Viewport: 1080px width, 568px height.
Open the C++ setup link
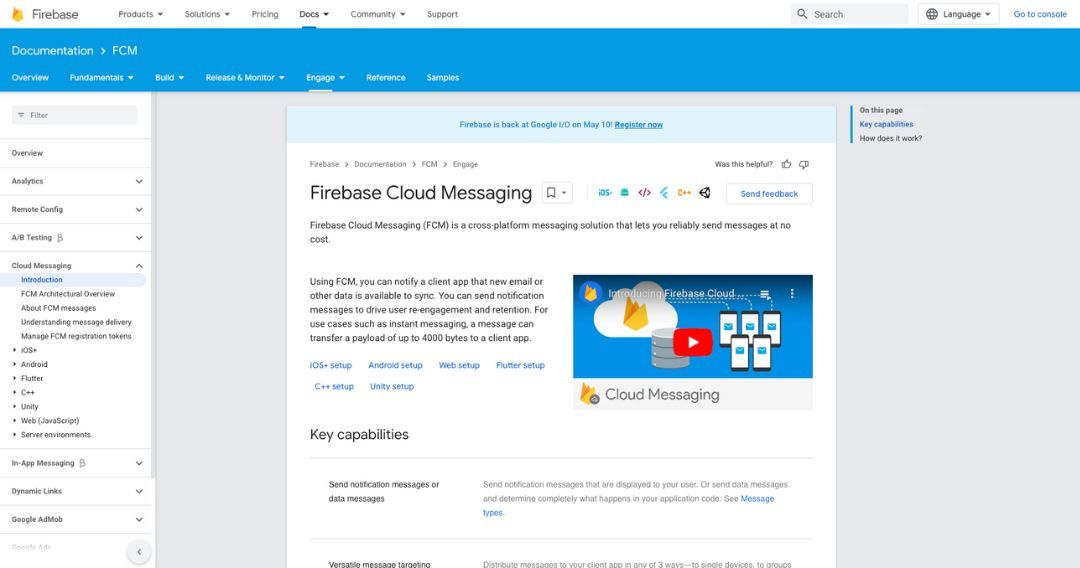coord(334,387)
